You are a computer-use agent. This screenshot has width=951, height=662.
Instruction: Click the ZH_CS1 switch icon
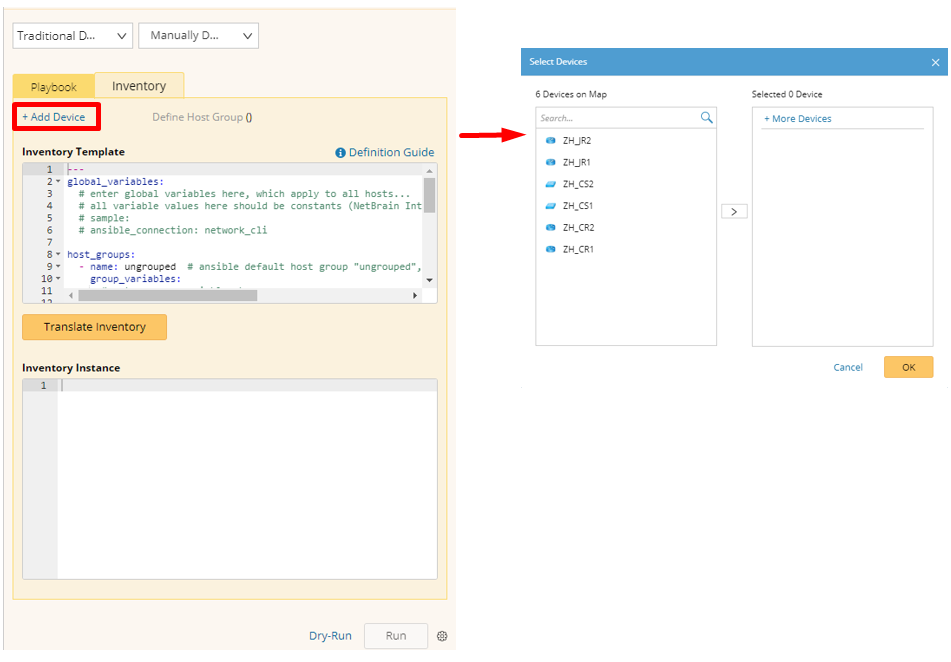point(551,206)
